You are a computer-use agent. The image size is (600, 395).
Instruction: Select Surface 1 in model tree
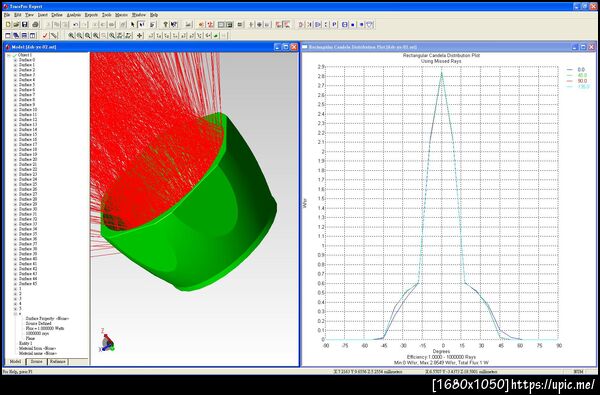coord(27,65)
